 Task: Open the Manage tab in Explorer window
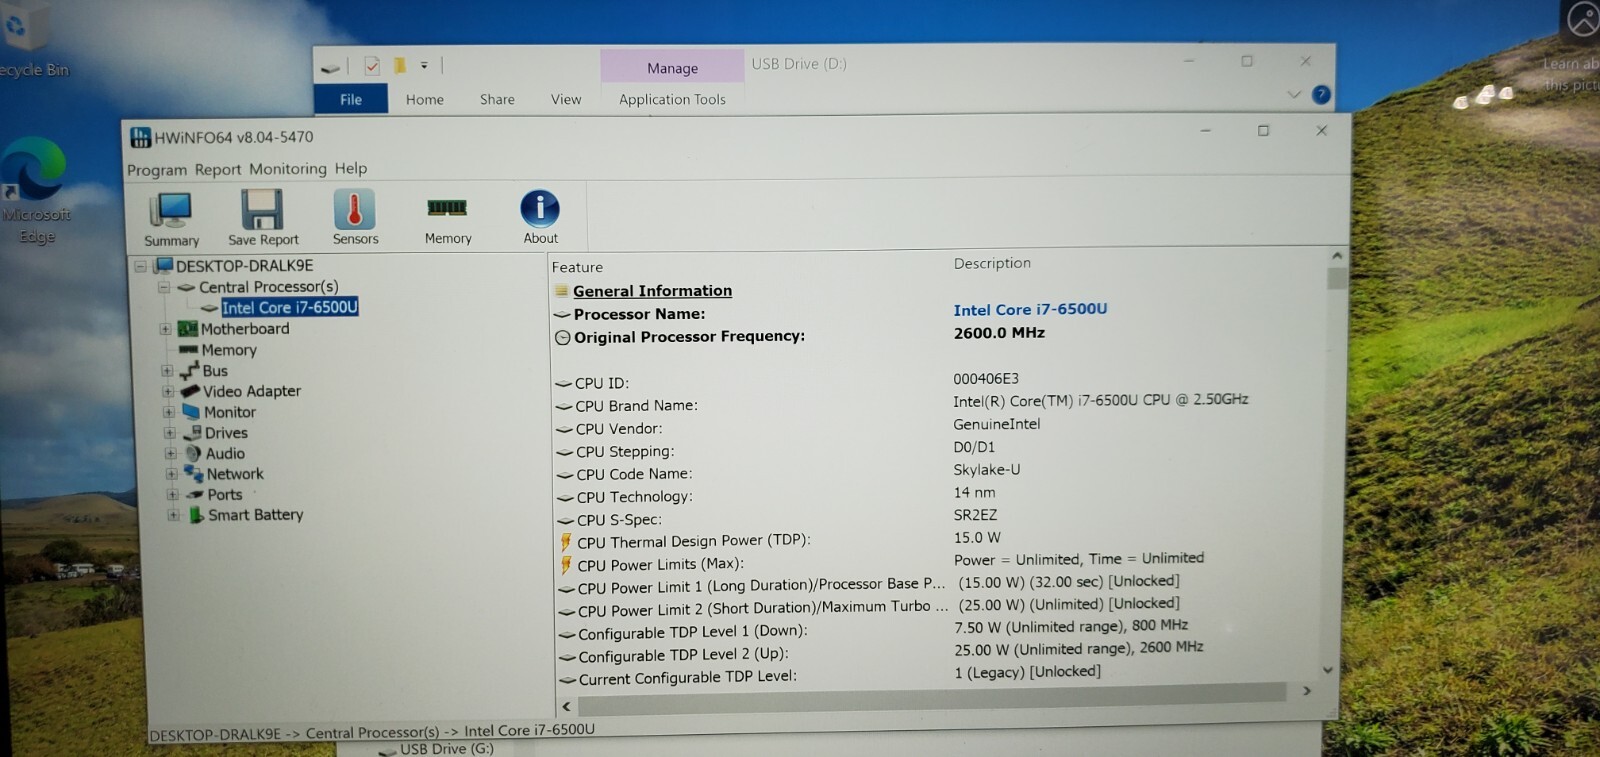tap(672, 68)
